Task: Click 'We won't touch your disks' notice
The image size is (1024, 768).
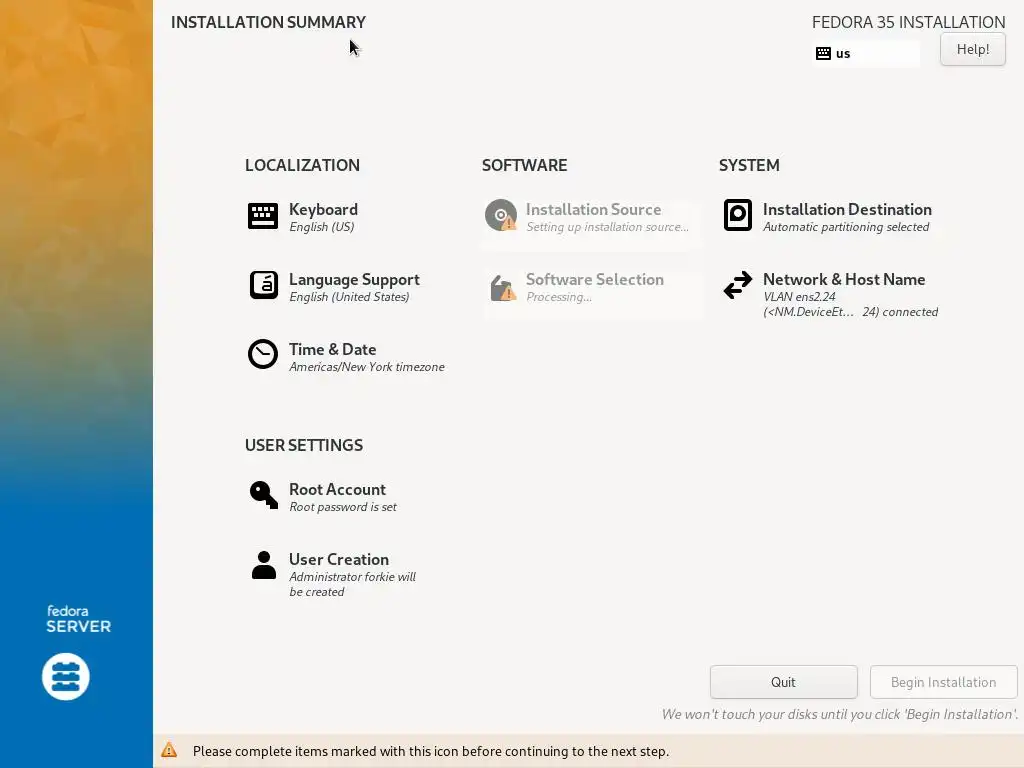Action: coord(840,714)
